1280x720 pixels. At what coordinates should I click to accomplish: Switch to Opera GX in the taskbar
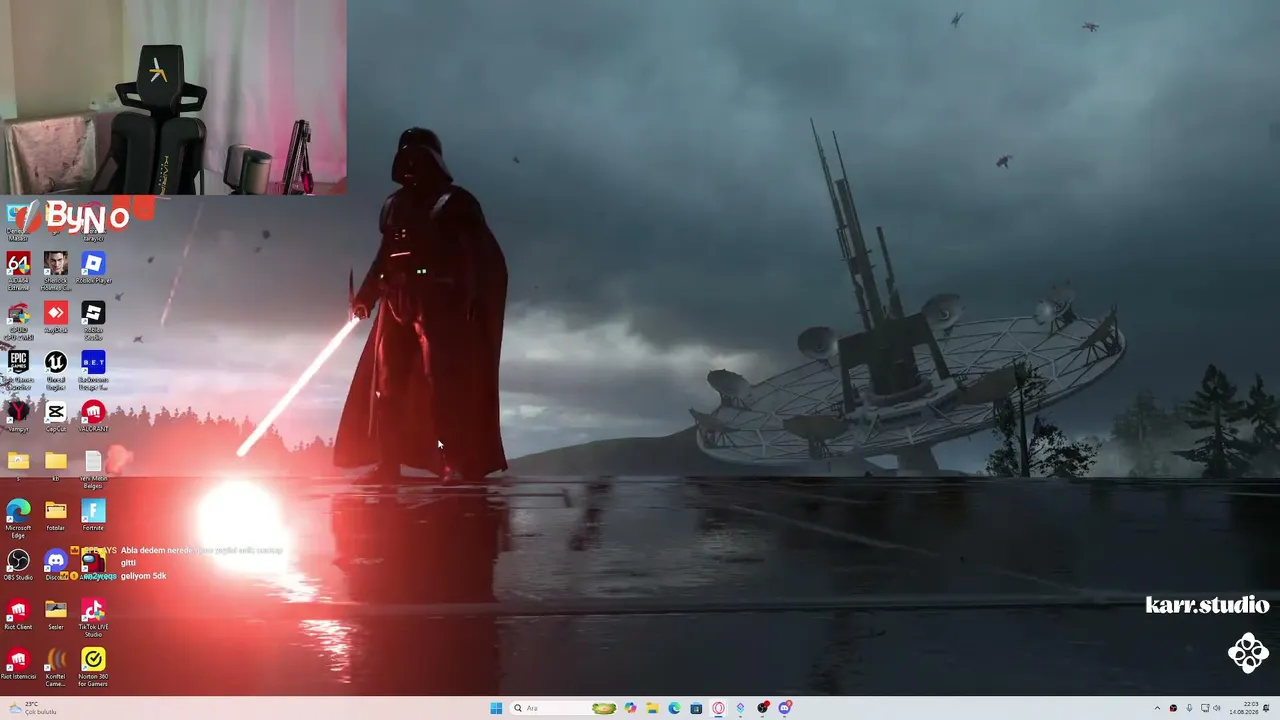click(718, 708)
